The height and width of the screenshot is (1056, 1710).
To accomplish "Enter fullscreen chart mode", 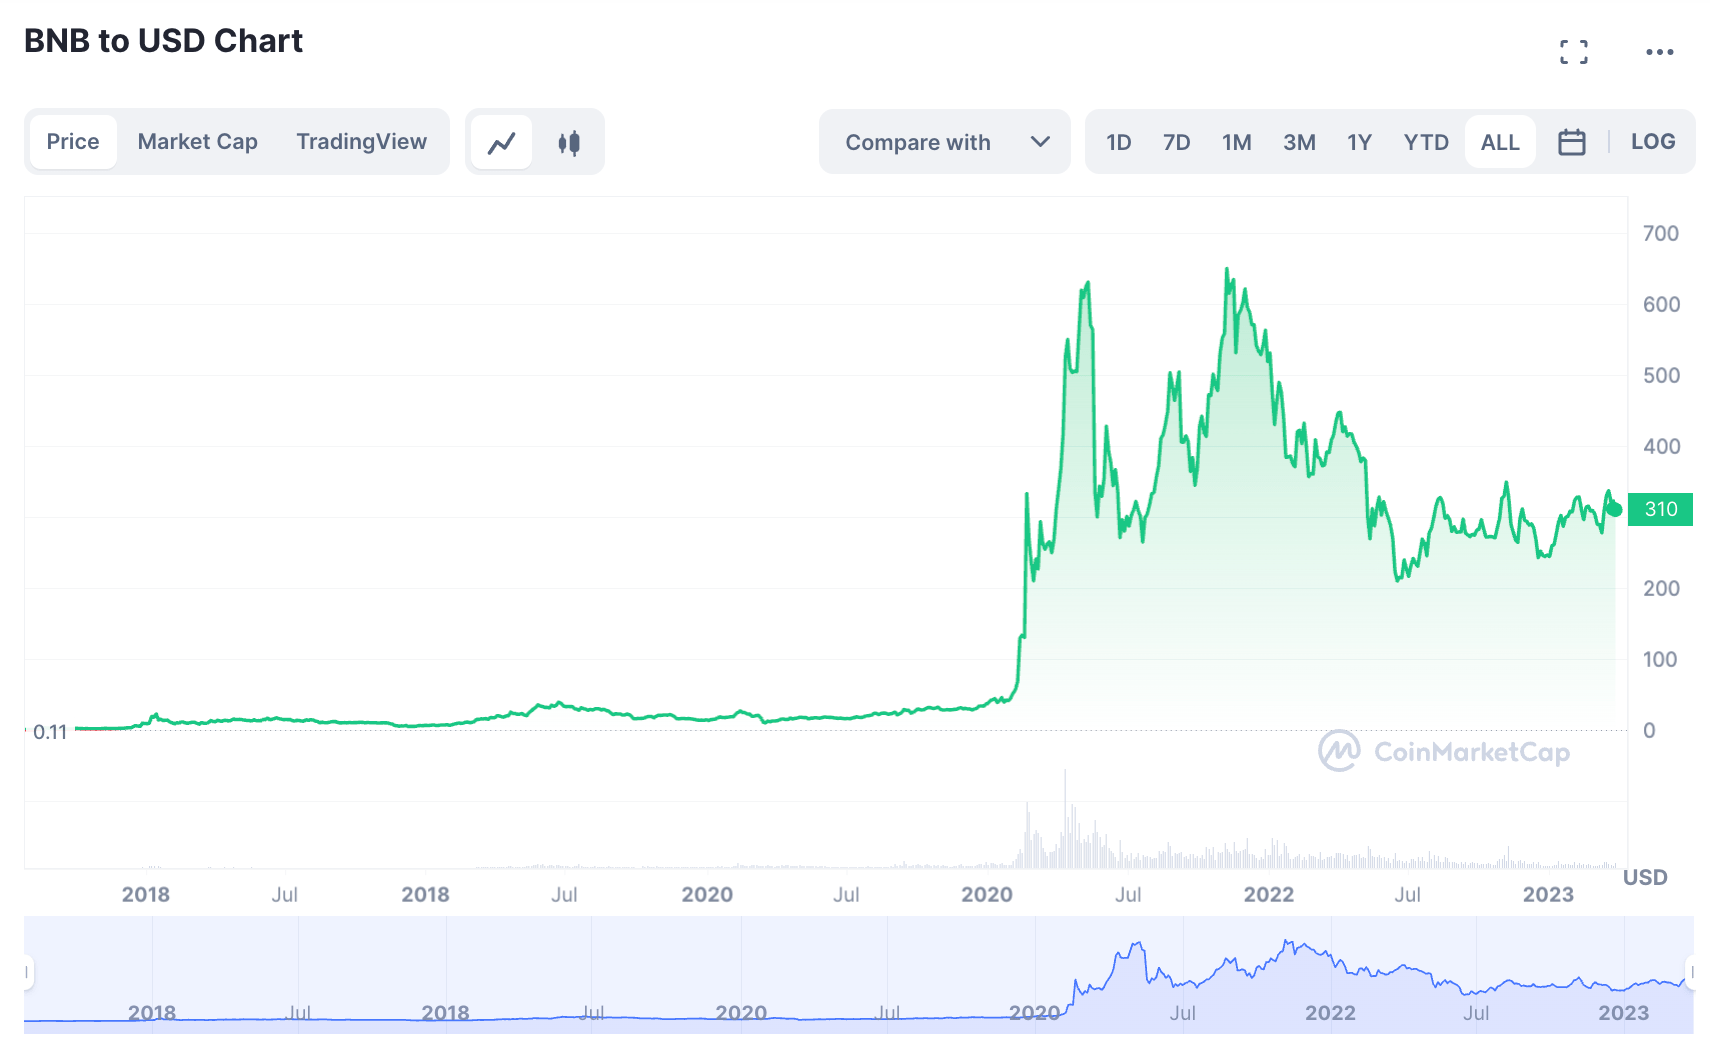I will click(1573, 52).
